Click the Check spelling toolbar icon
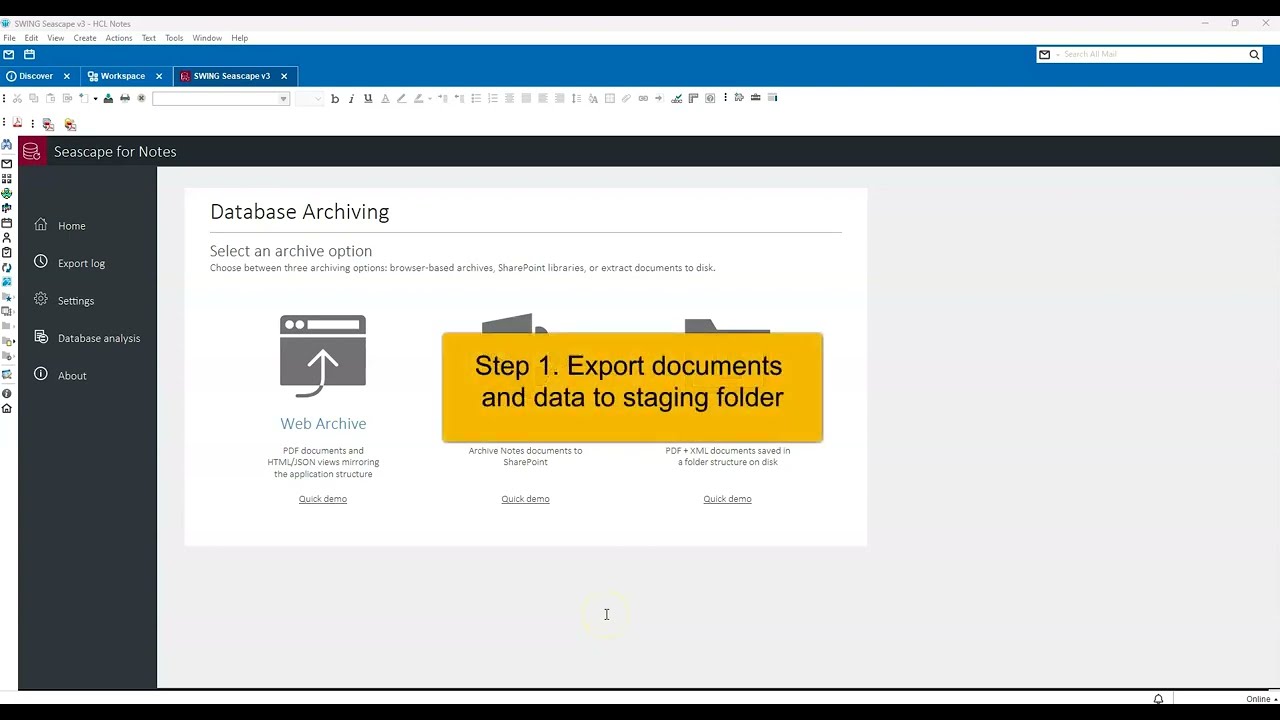Screen dimensions: 1280x720 [677, 98]
